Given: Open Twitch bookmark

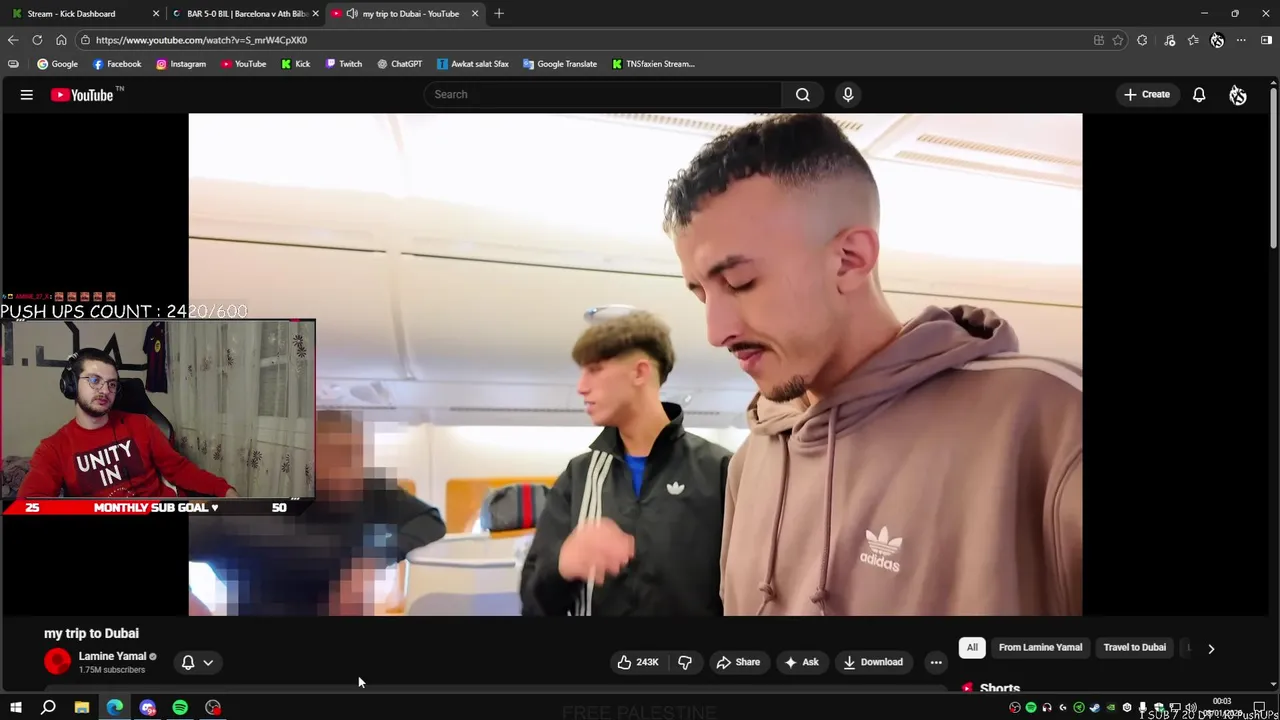Looking at the screenshot, I should point(343,64).
